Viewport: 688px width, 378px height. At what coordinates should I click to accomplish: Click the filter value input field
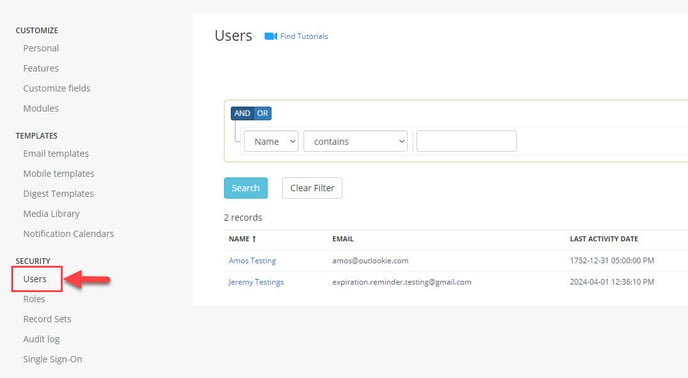pyautogui.click(x=466, y=141)
